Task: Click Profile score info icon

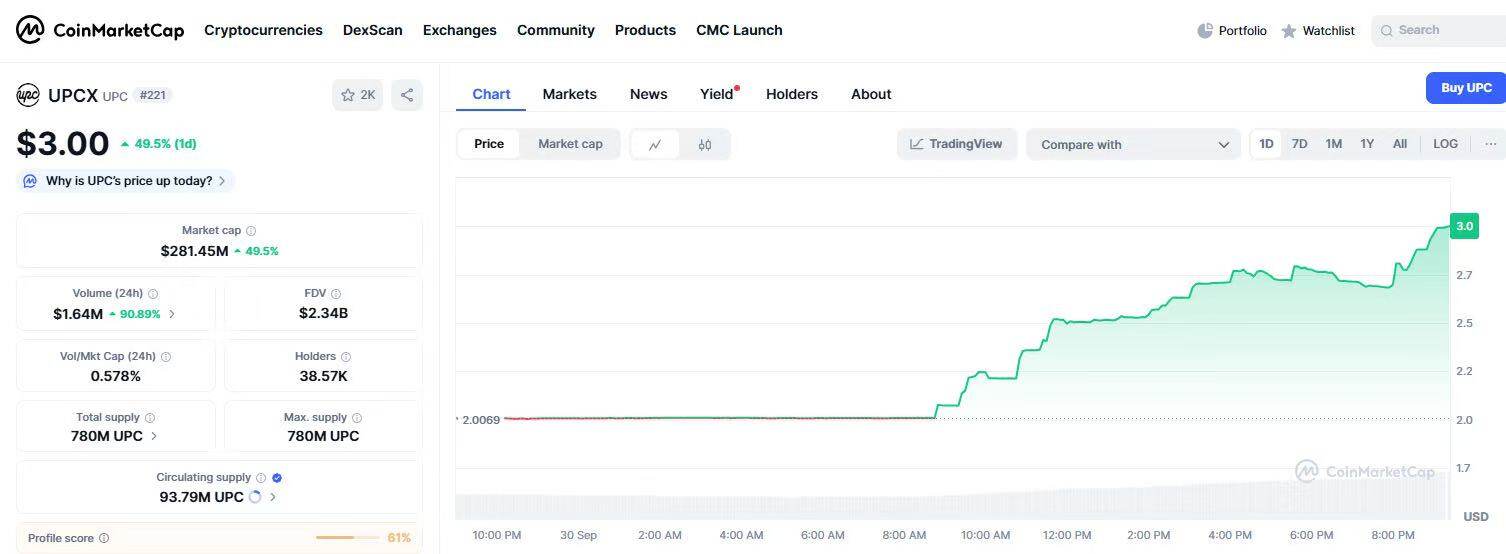Action: (x=104, y=538)
